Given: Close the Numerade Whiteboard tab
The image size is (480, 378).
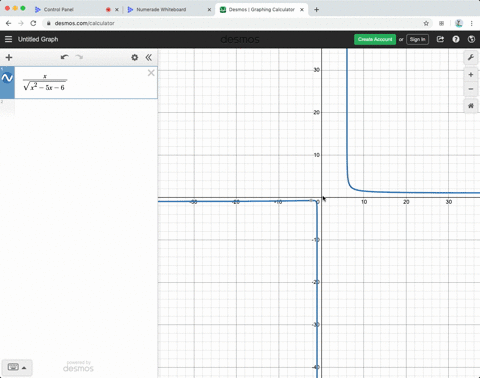Looking at the screenshot, I should tap(209, 10).
